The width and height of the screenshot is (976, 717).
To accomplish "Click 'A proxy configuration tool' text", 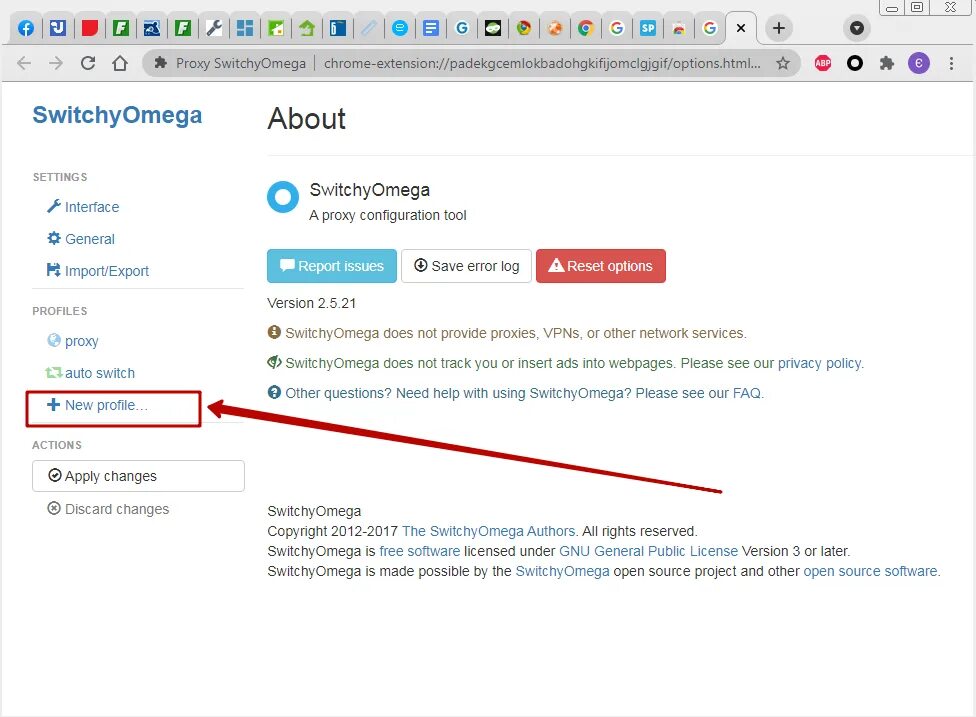I will point(388,215).
